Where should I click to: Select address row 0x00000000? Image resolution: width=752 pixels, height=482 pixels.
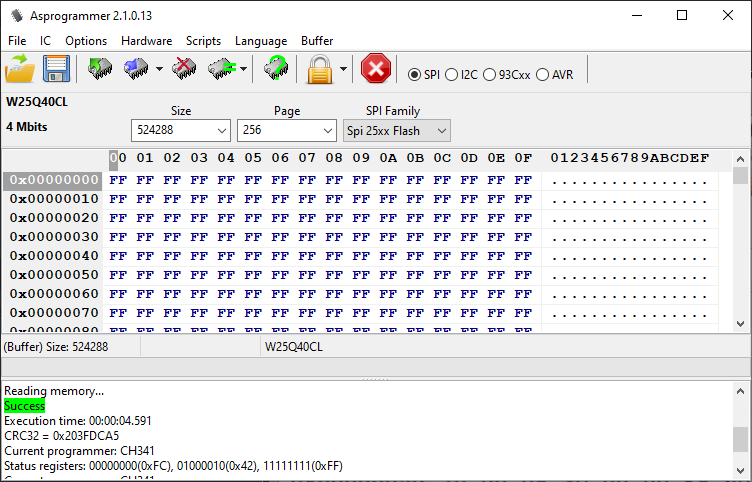coord(53,180)
